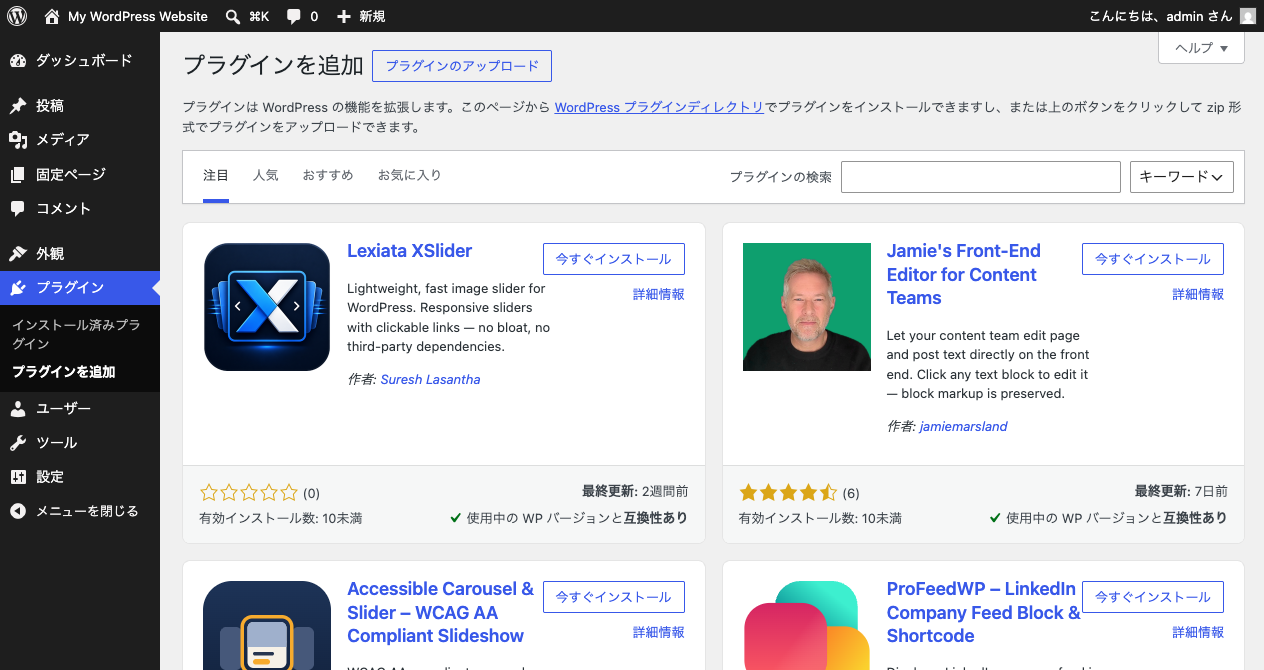Click the 外観 paintbrush icon
This screenshot has height=670, width=1264.
tap(18, 254)
